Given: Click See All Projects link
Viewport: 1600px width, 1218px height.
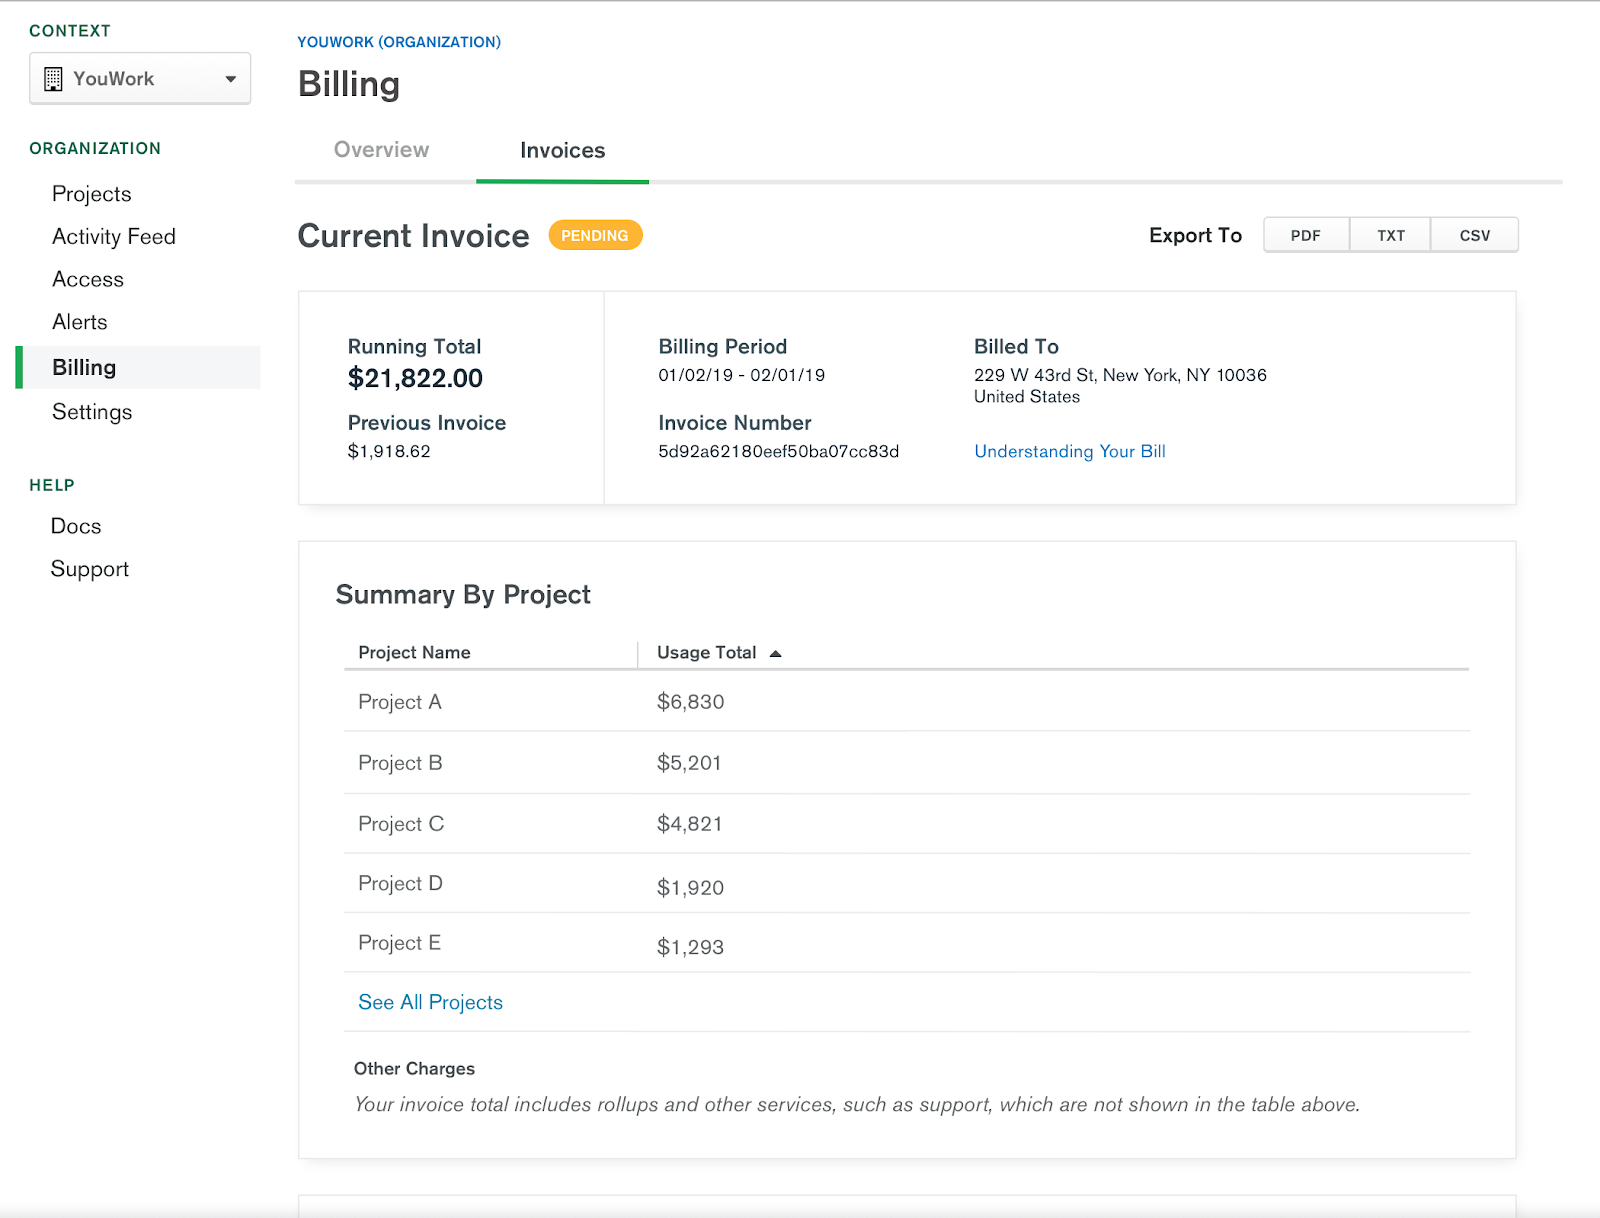Looking at the screenshot, I should pos(430,1002).
